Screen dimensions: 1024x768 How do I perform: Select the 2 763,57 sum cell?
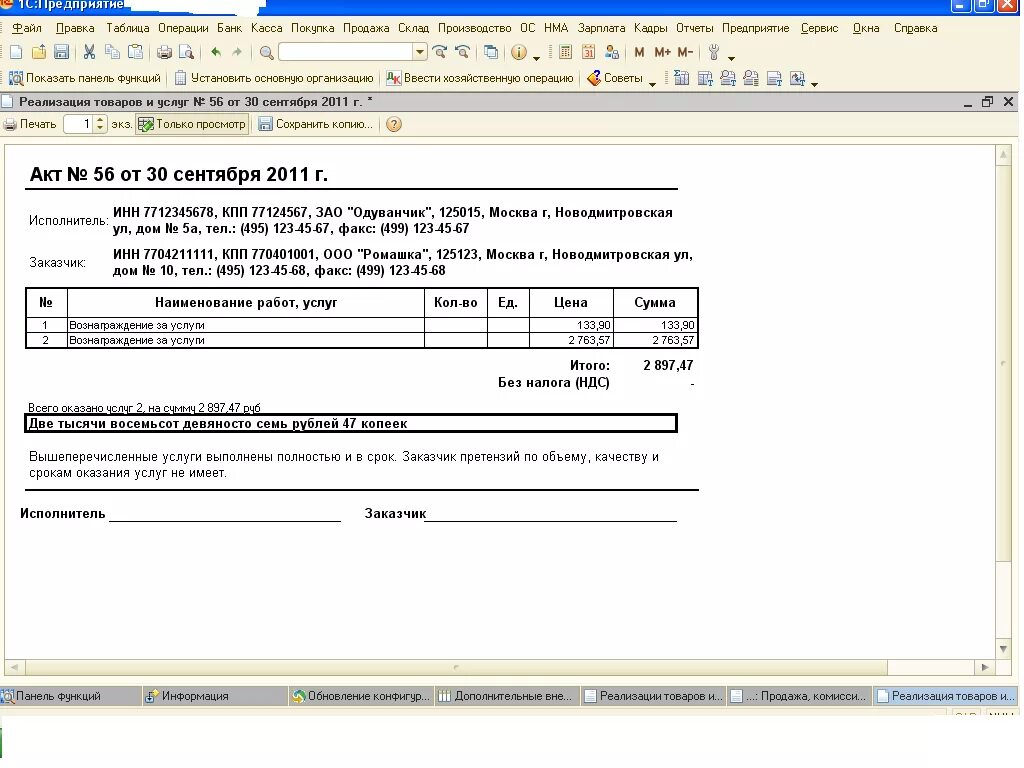pyautogui.click(x=656, y=340)
